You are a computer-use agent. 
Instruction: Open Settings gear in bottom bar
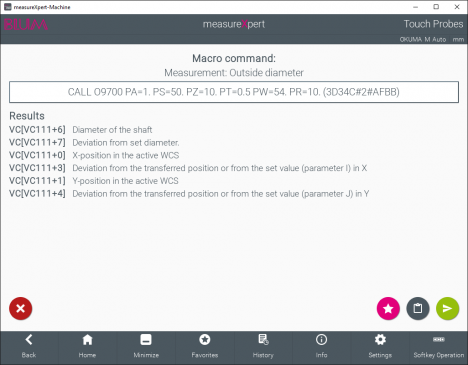[380, 347]
